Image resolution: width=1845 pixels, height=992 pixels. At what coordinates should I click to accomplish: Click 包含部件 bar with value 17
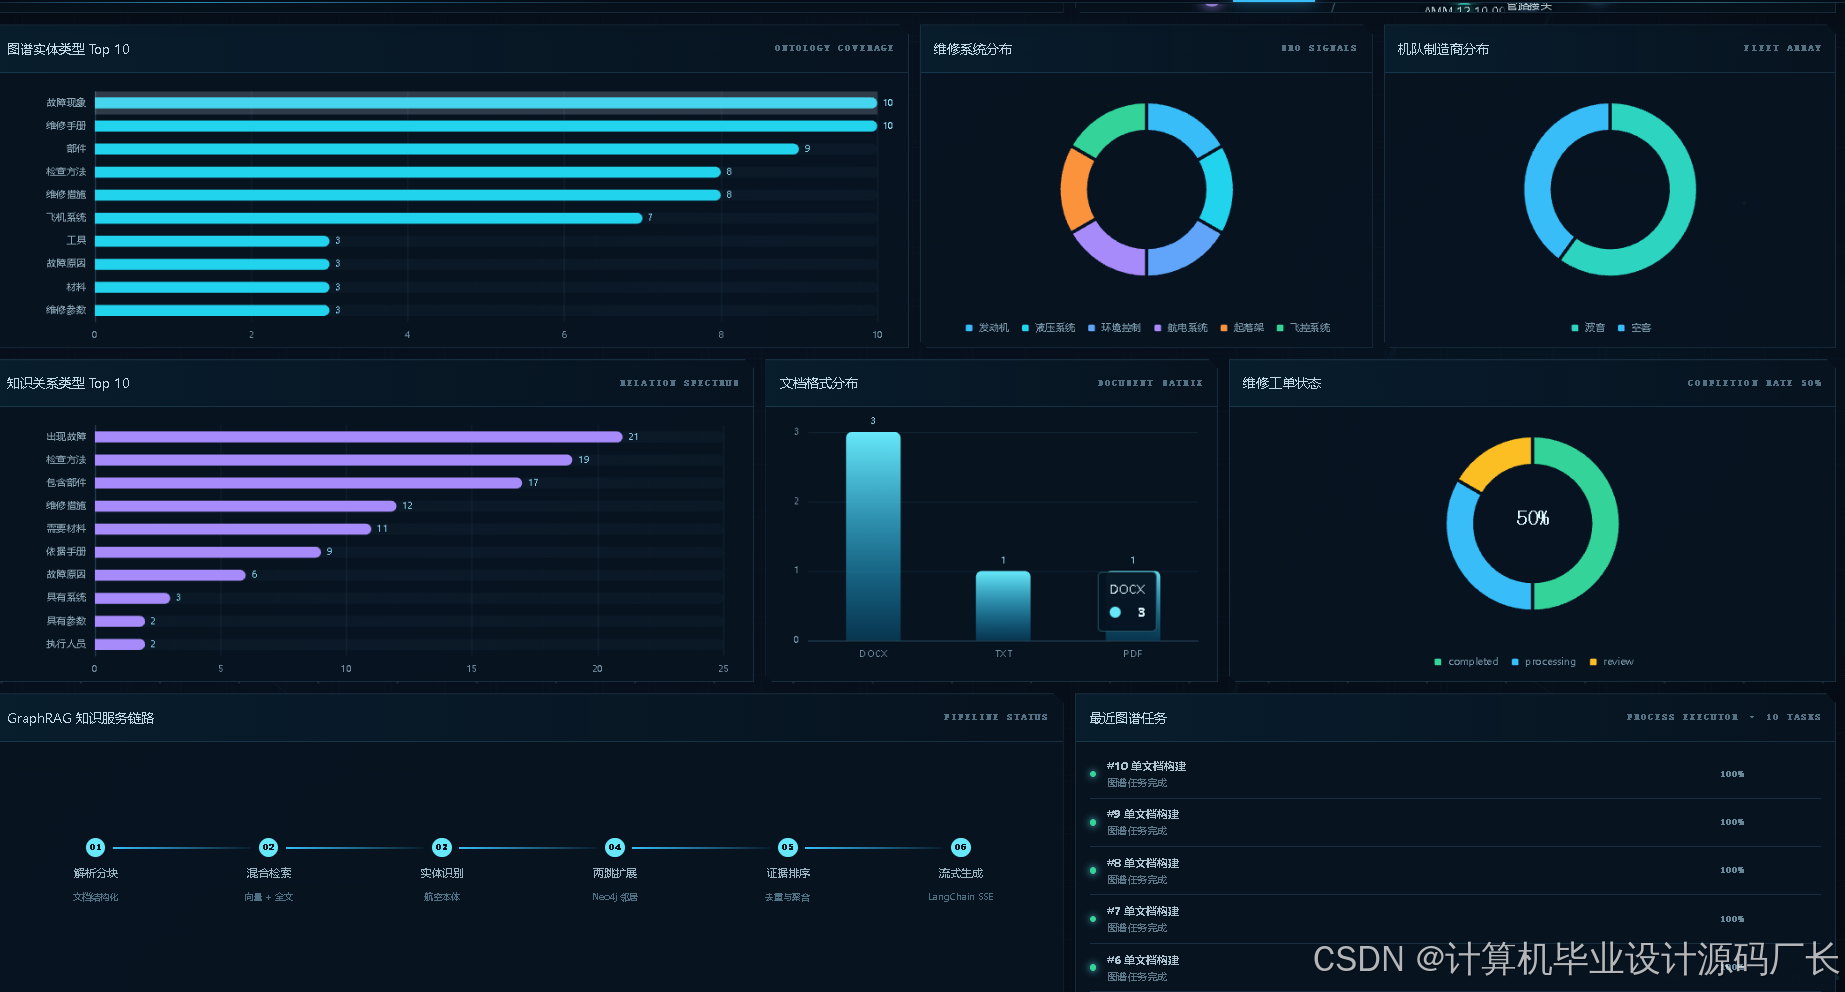click(x=309, y=483)
